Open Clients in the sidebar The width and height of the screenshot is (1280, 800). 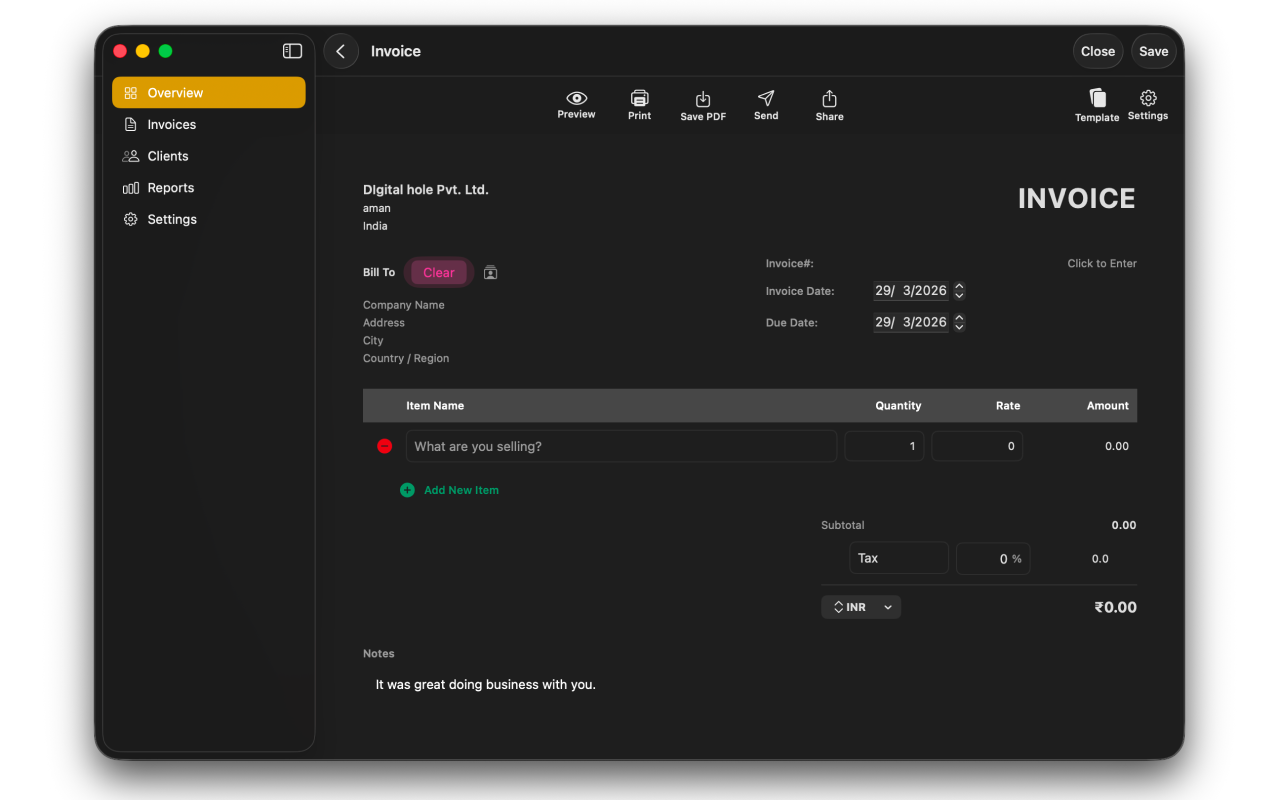[209, 156]
